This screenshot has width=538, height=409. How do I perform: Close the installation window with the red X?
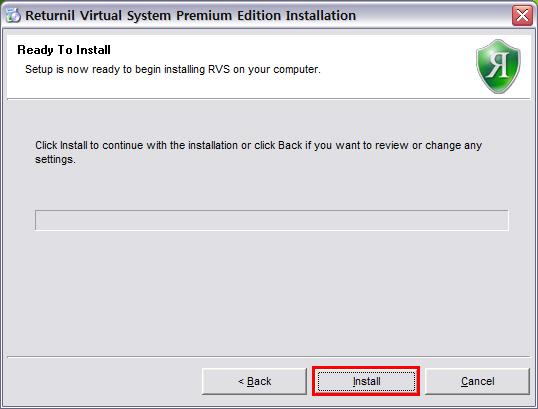[522, 15]
